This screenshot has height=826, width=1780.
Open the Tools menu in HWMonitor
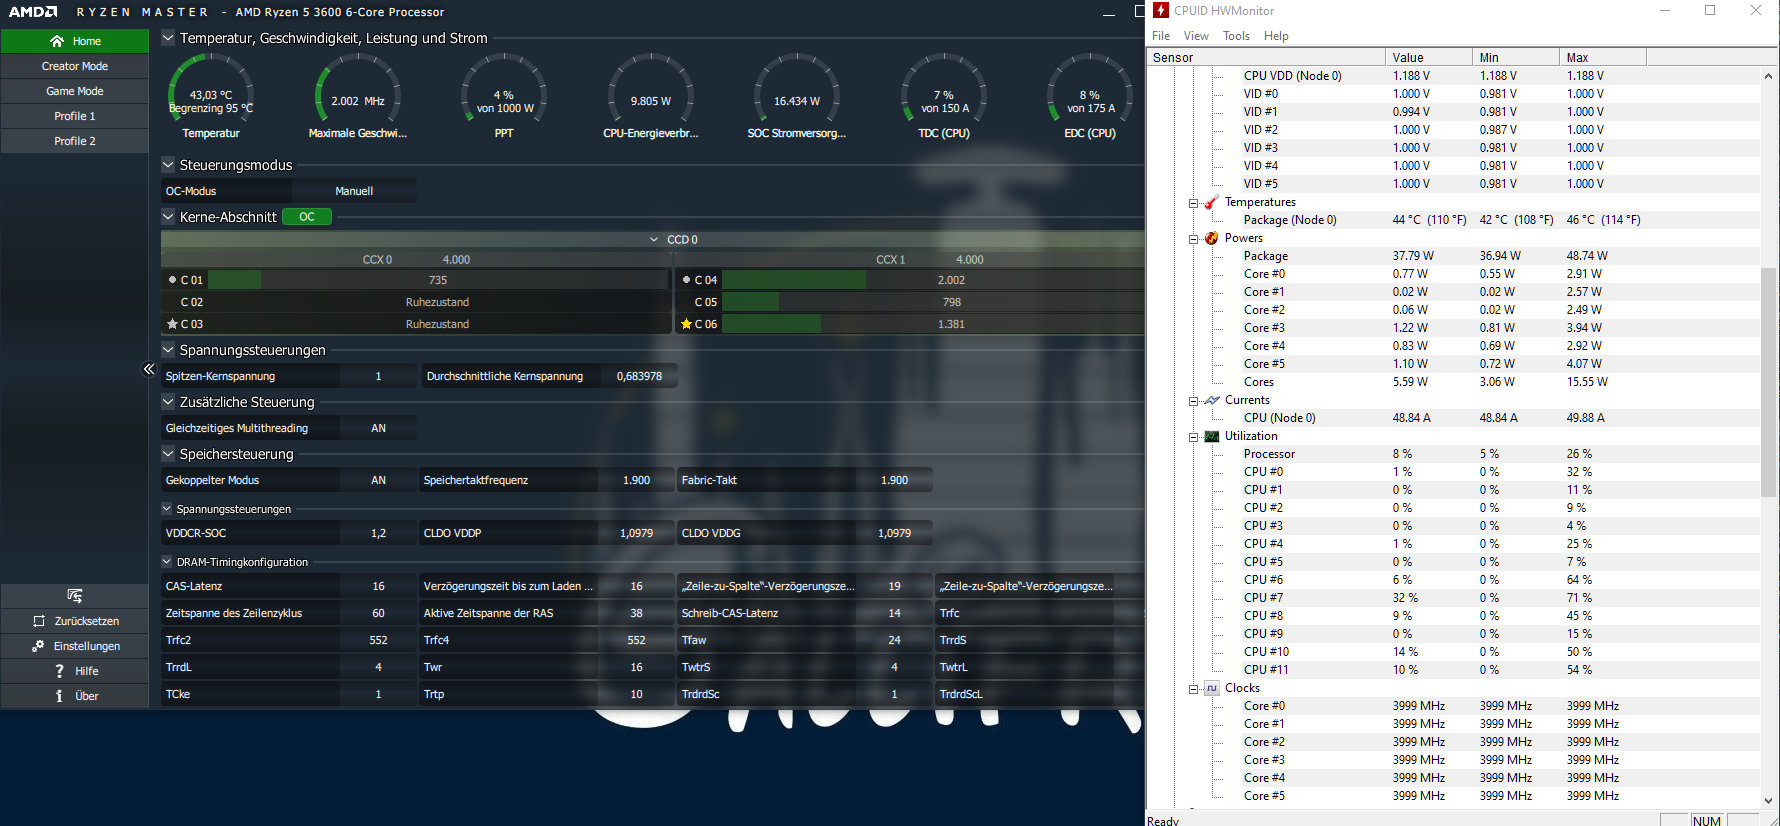click(1236, 36)
